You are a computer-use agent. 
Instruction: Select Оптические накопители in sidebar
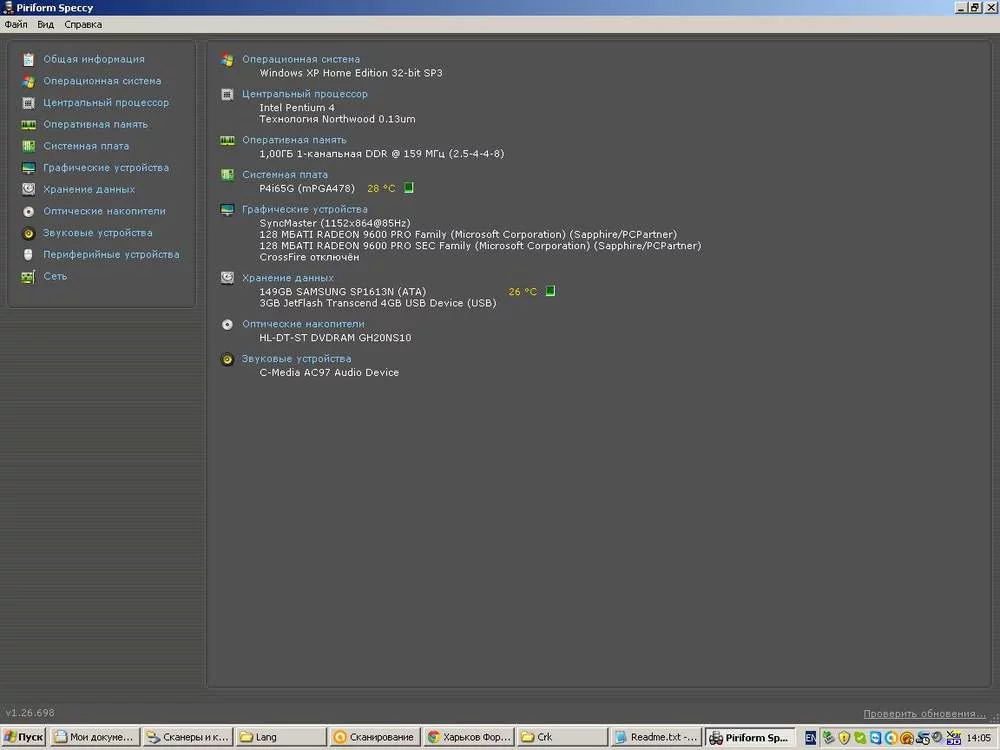coord(105,211)
